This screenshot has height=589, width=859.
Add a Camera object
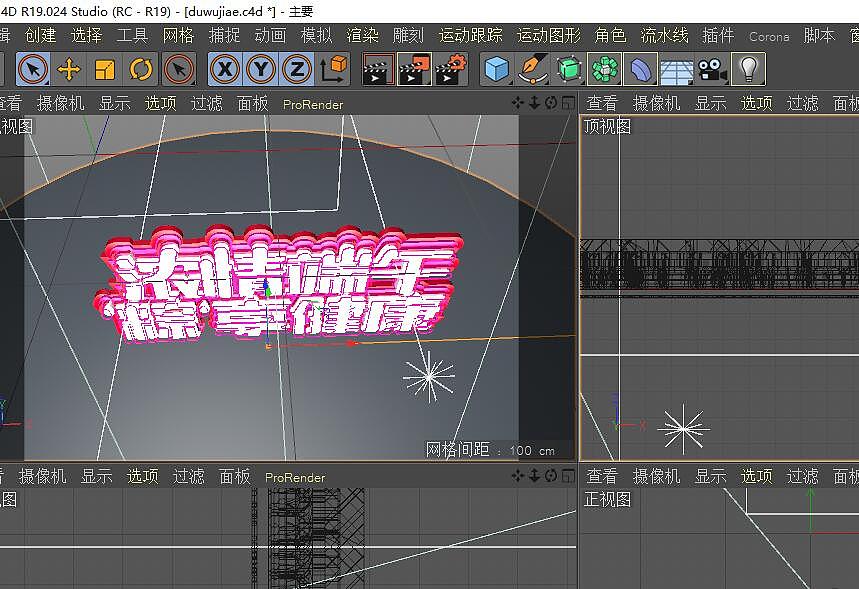click(712, 70)
